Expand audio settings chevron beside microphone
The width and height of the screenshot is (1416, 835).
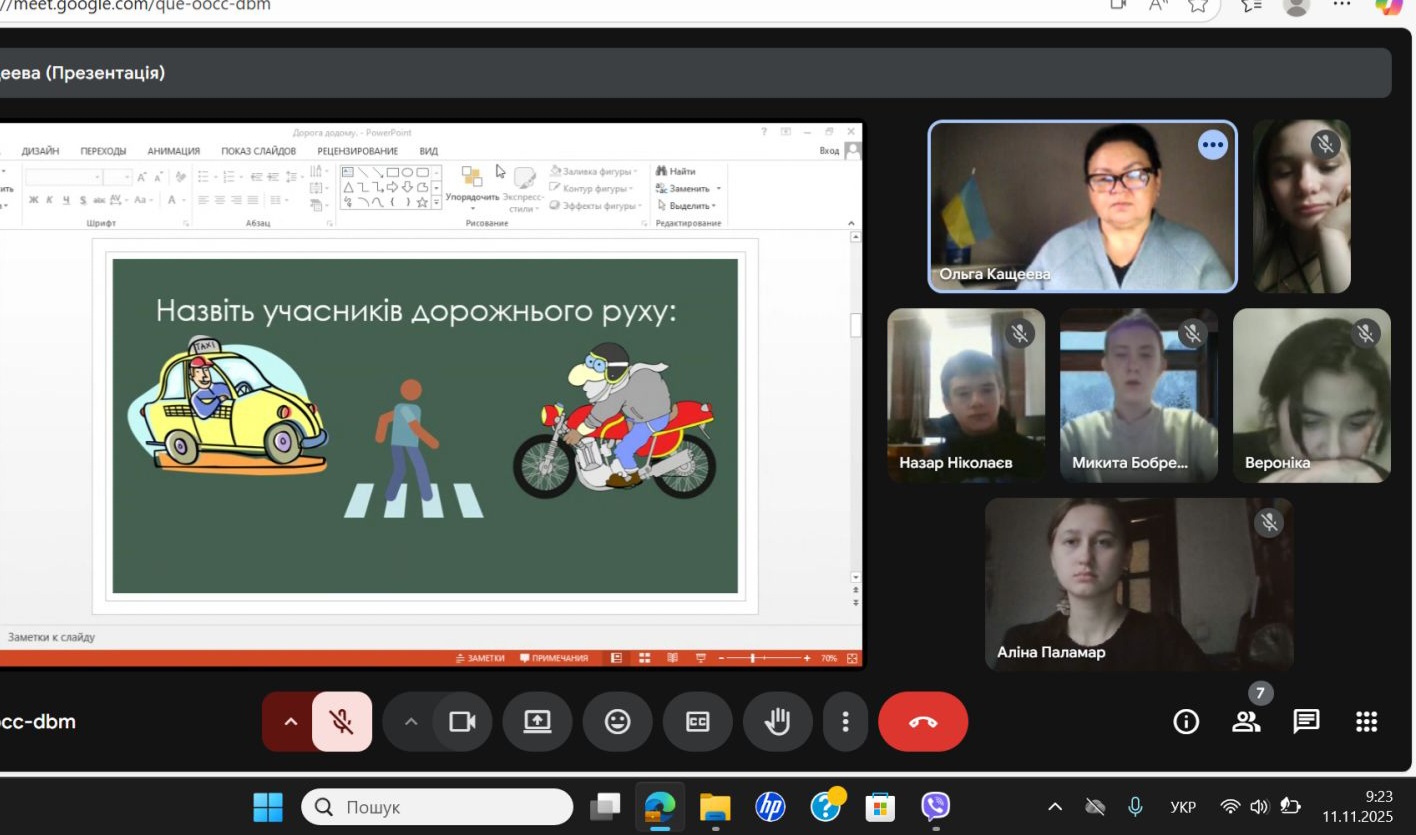[x=291, y=721]
